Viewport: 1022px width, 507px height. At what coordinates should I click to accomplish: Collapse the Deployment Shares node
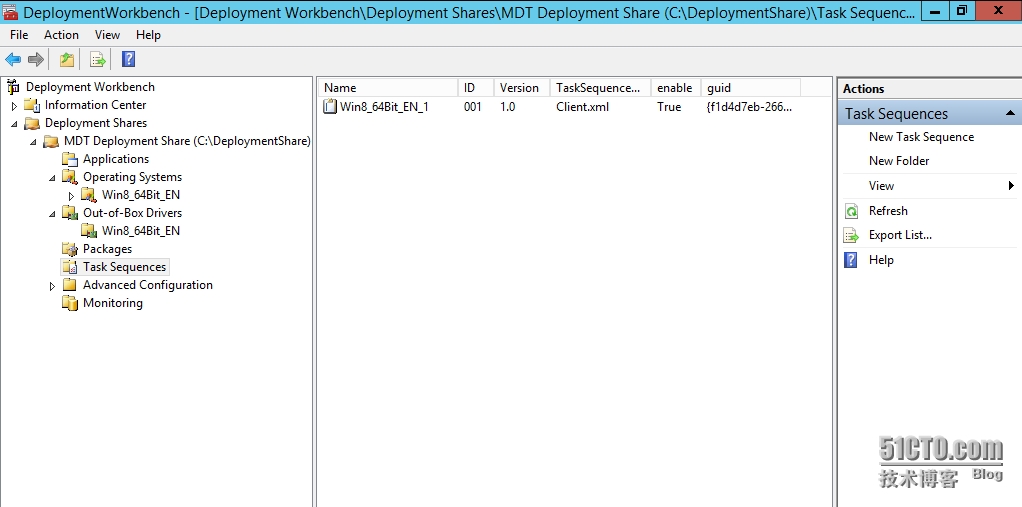(14, 124)
